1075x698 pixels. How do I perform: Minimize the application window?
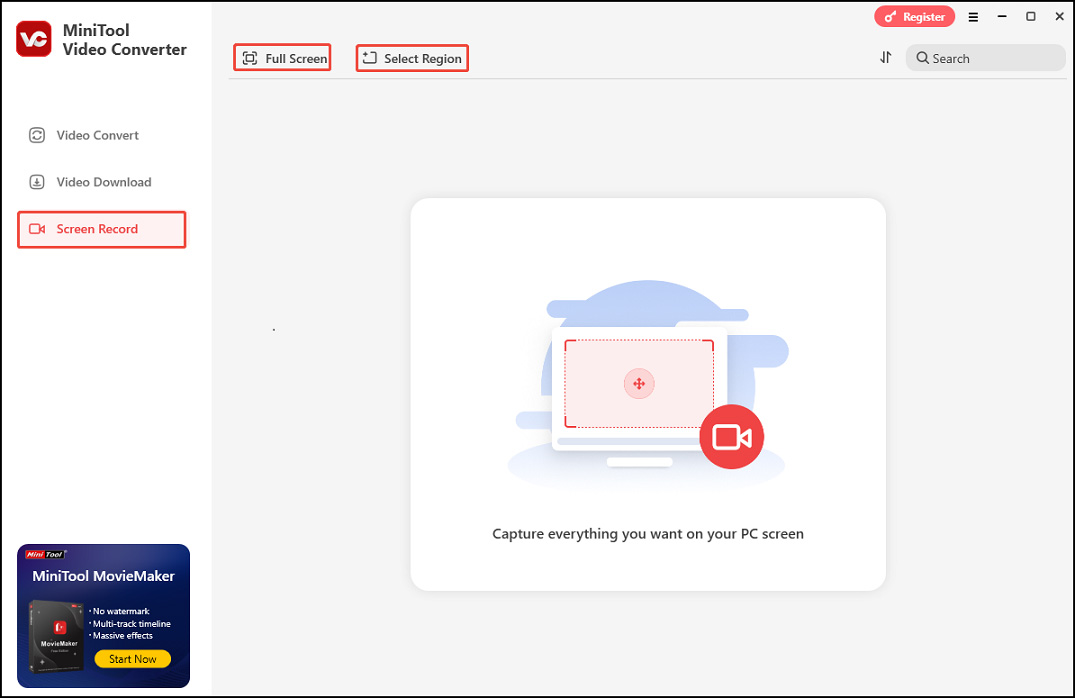tap(1002, 16)
